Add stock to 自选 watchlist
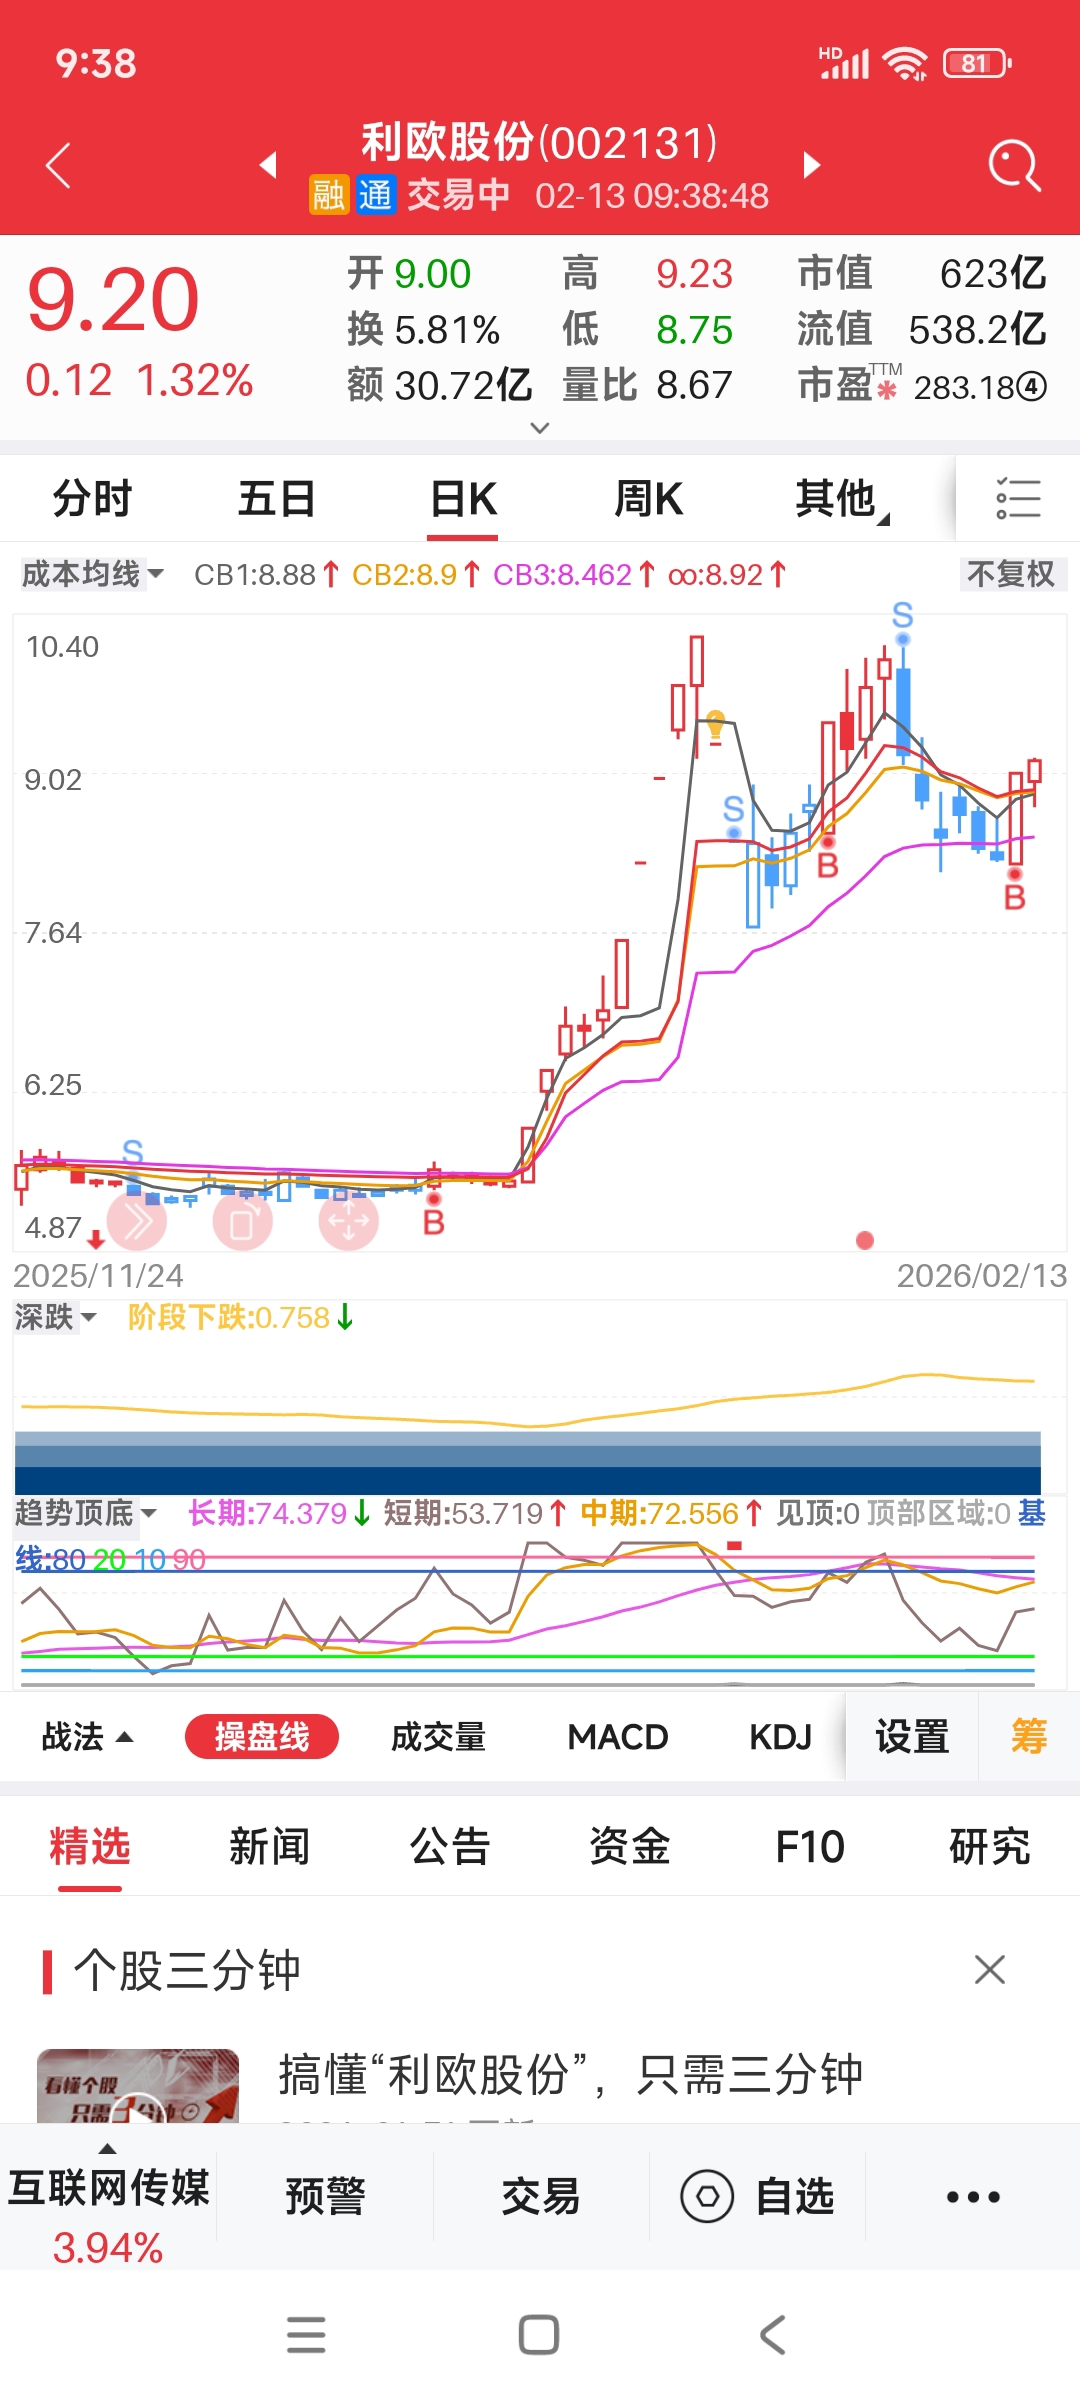This screenshot has width=1080, height=2400. (757, 2196)
